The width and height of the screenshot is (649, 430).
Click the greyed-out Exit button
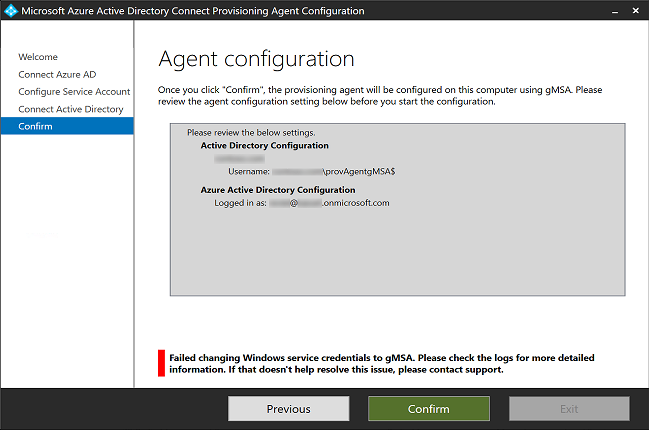coord(569,409)
